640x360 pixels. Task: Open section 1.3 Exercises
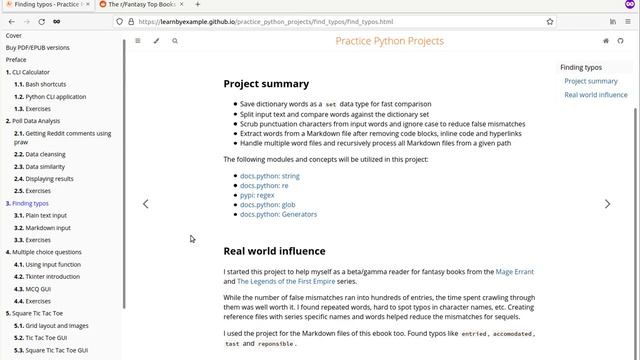pos(32,109)
